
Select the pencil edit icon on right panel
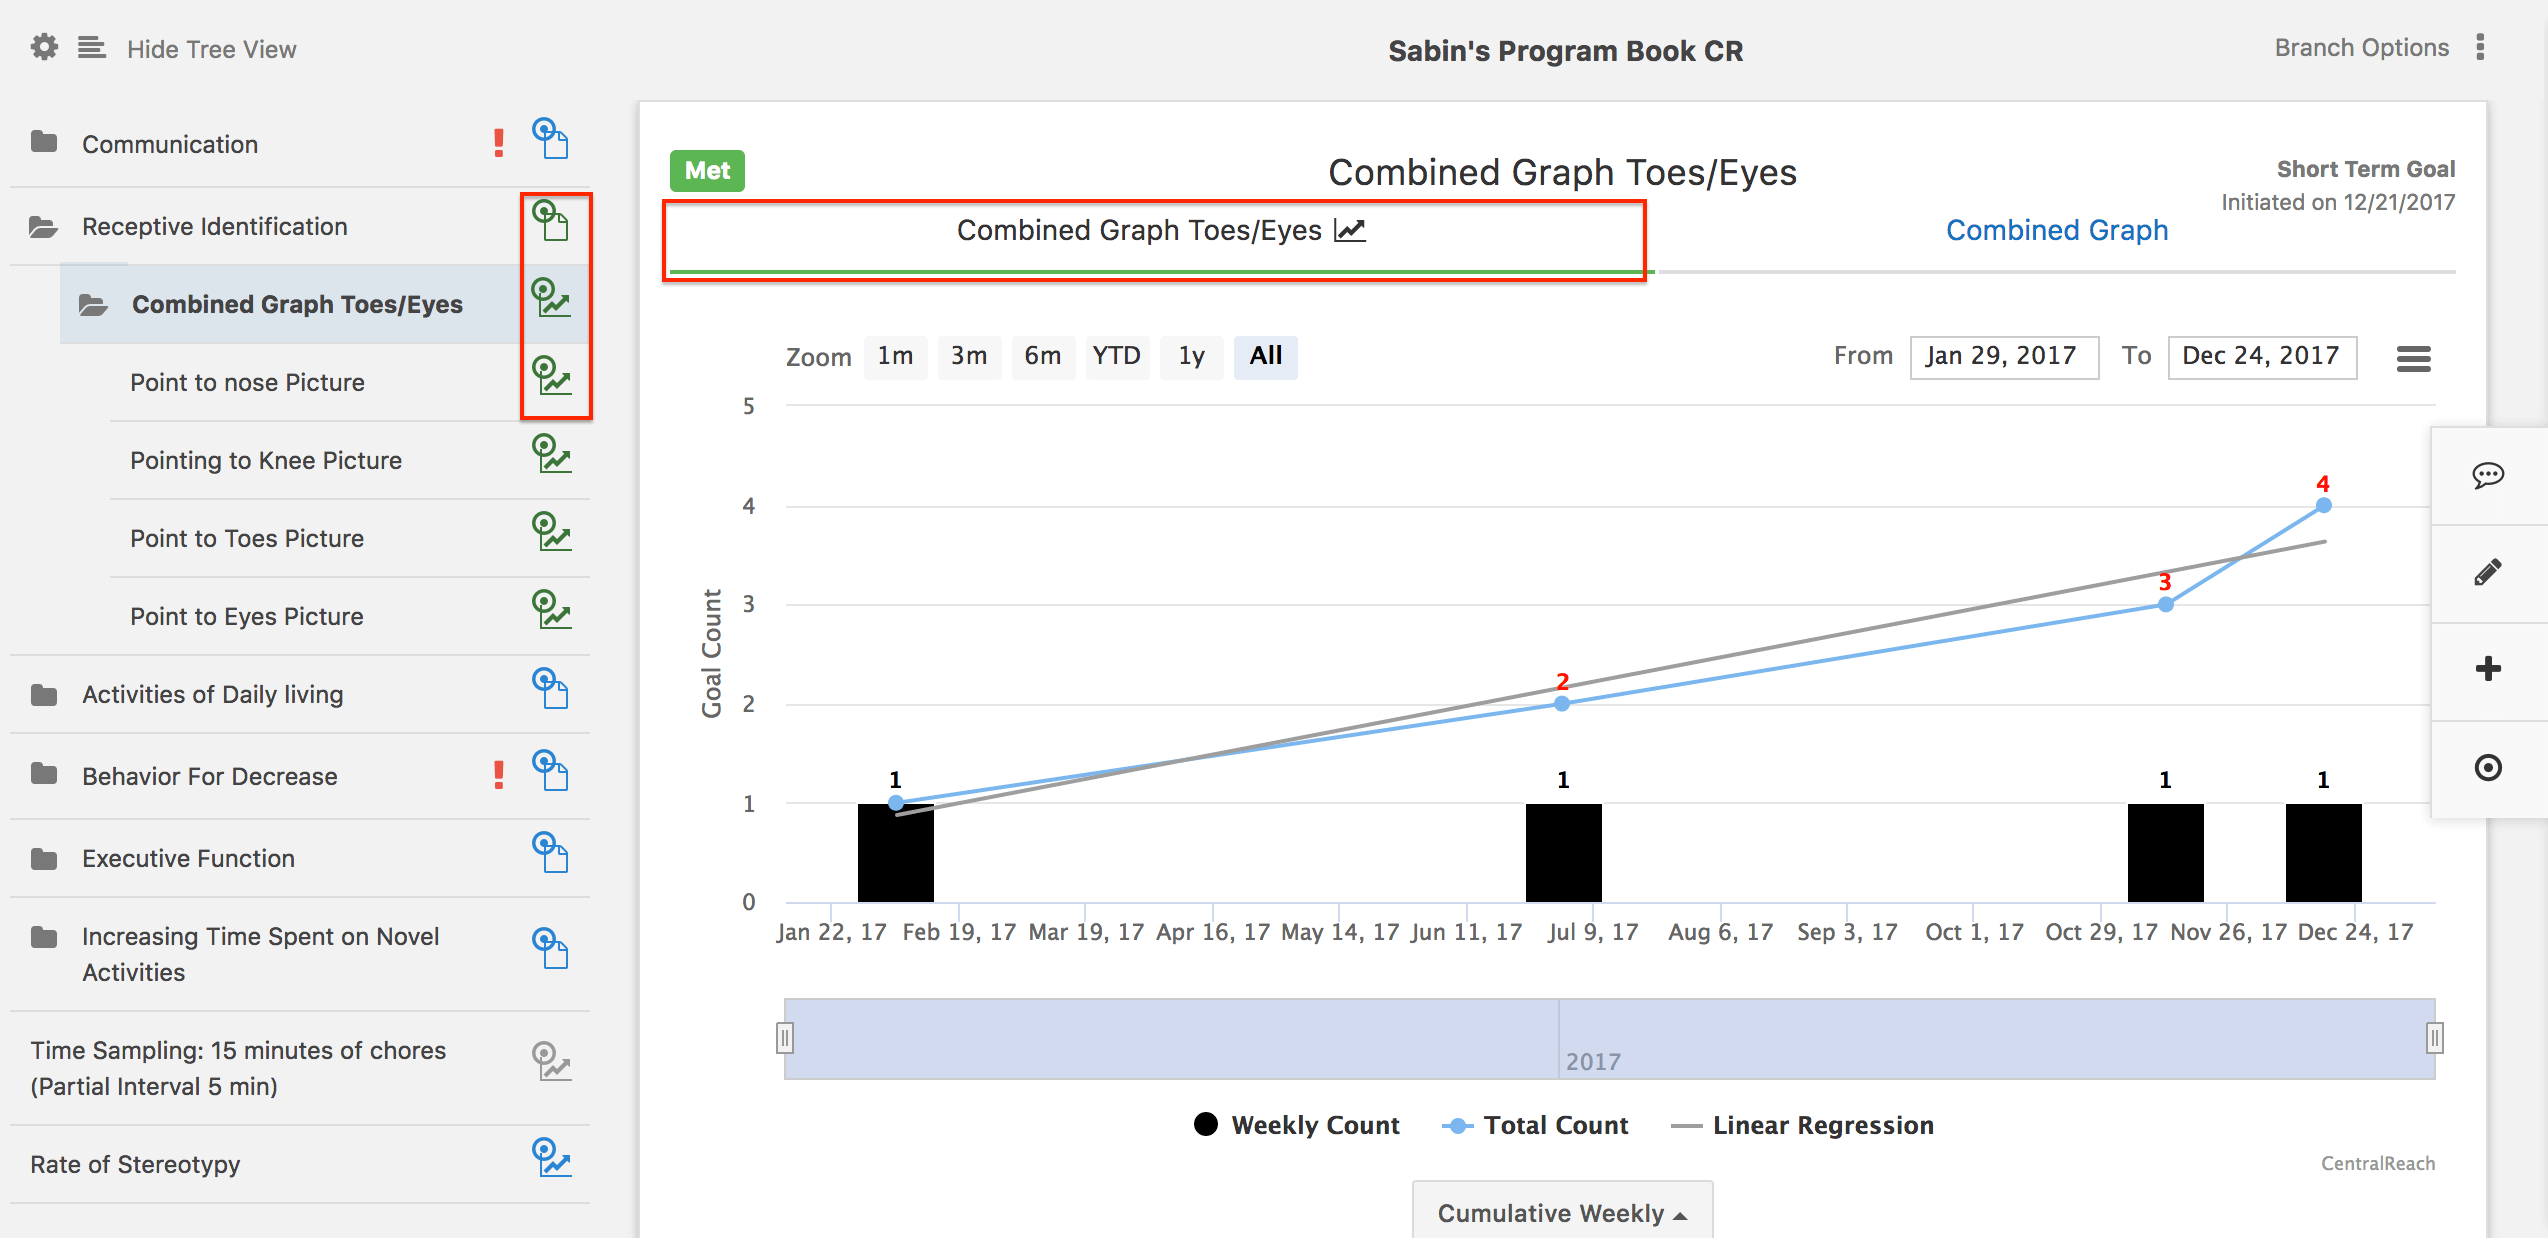click(x=2489, y=572)
